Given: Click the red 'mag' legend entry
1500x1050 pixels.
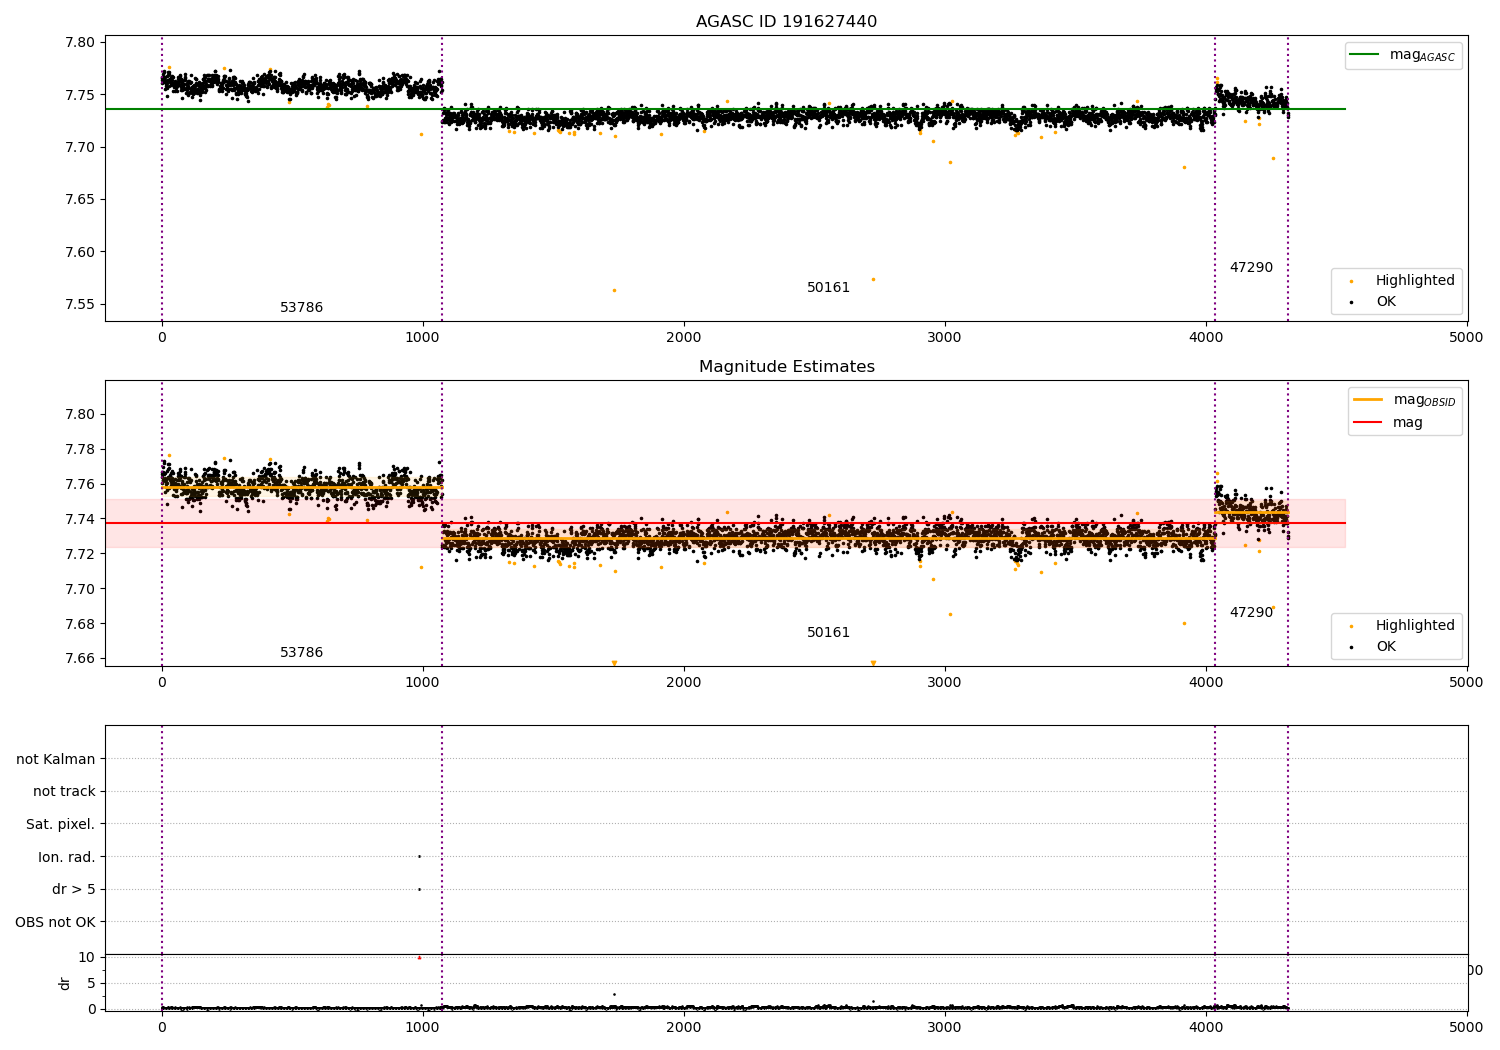Looking at the screenshot, I should pyautogui.click(x=1389, y=422).
